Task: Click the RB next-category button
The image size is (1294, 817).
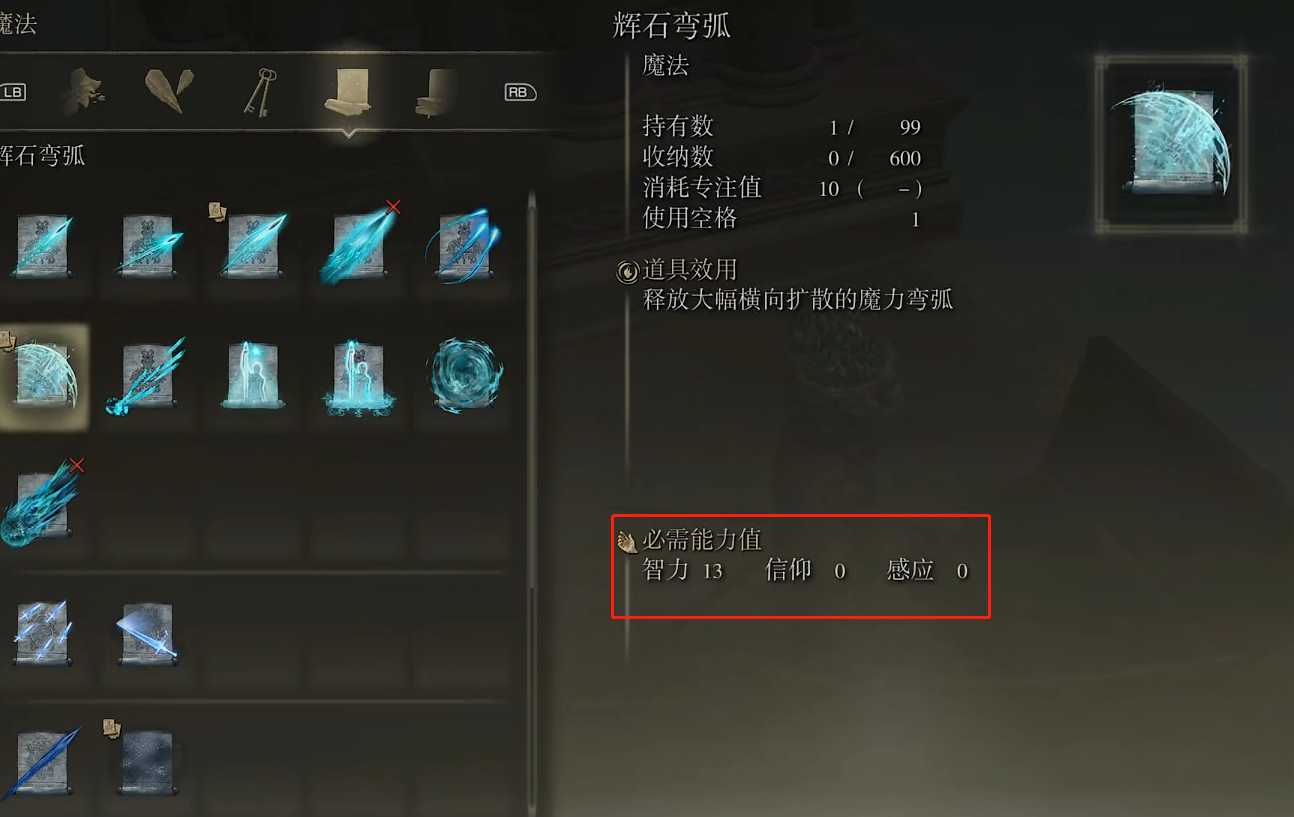Action: (x=519, y=93)
